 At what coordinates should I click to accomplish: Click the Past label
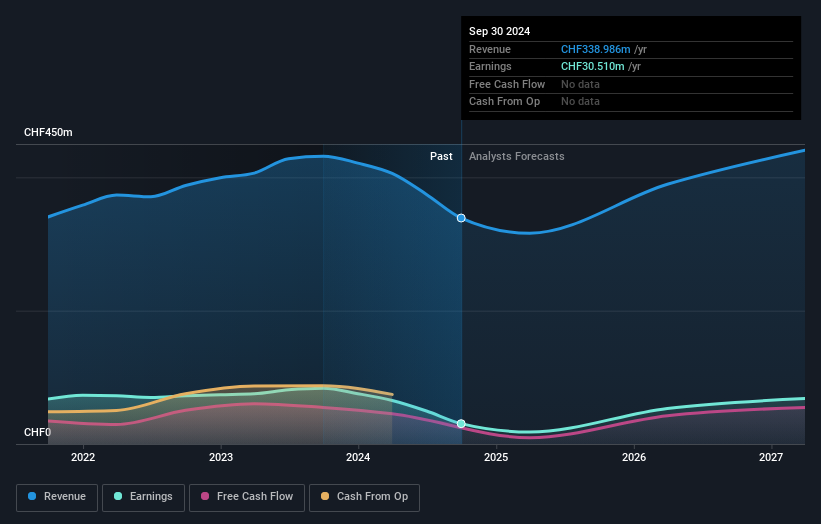pos(441,156)
